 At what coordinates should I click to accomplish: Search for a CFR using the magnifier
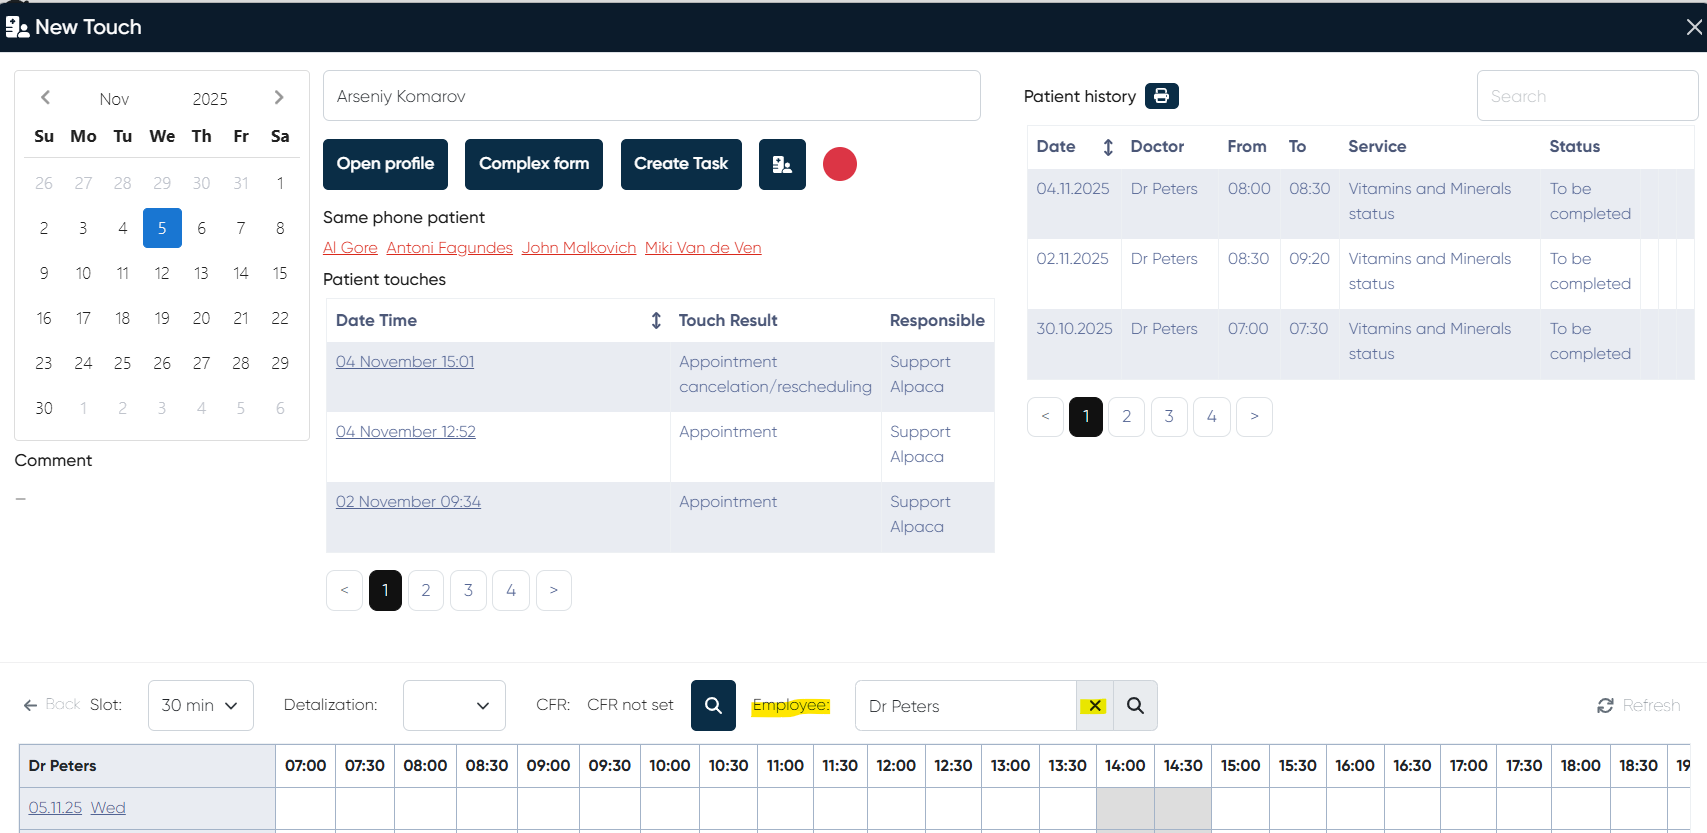tap(713, 705)
